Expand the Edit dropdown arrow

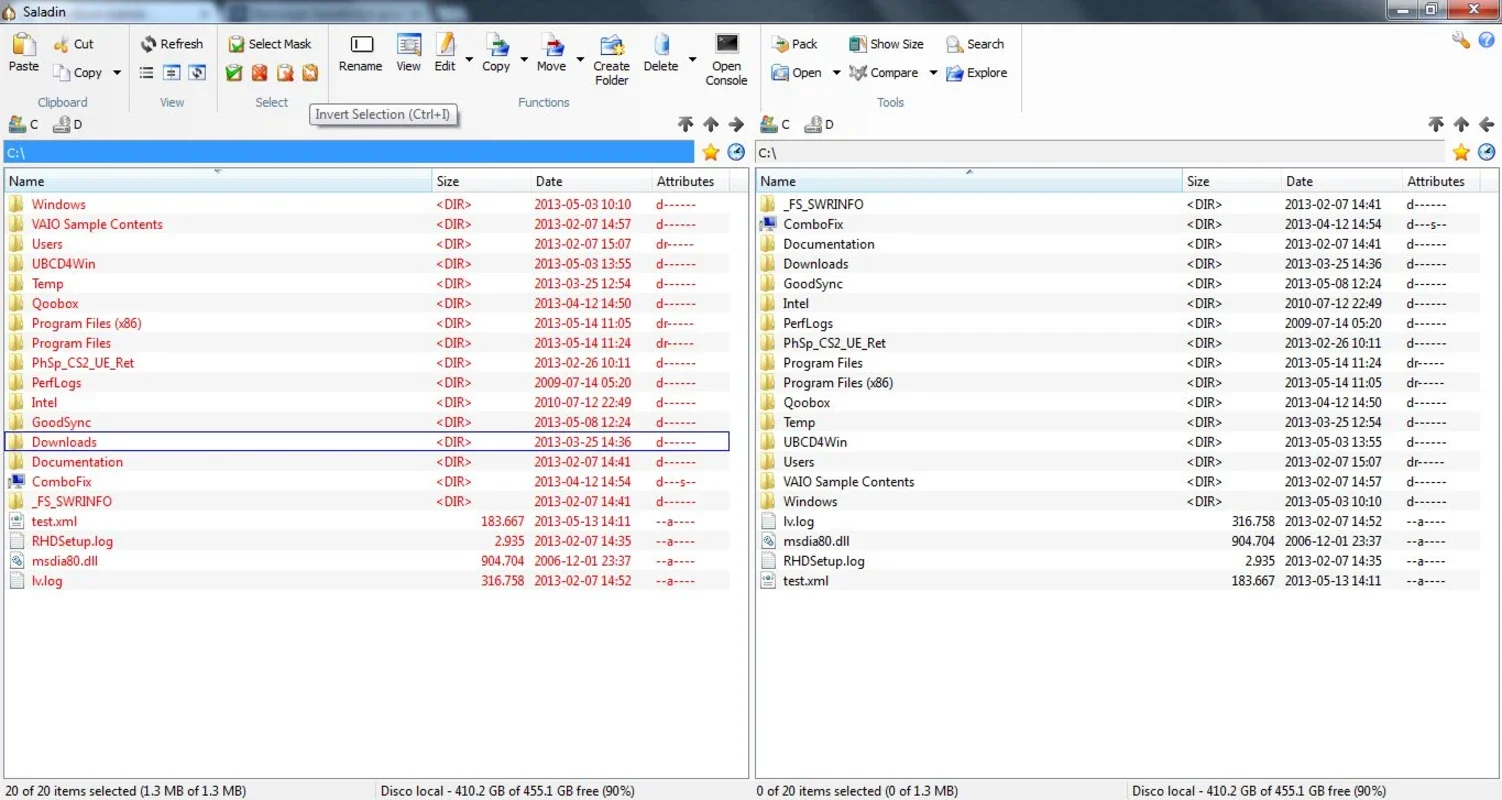pos(468,62)
